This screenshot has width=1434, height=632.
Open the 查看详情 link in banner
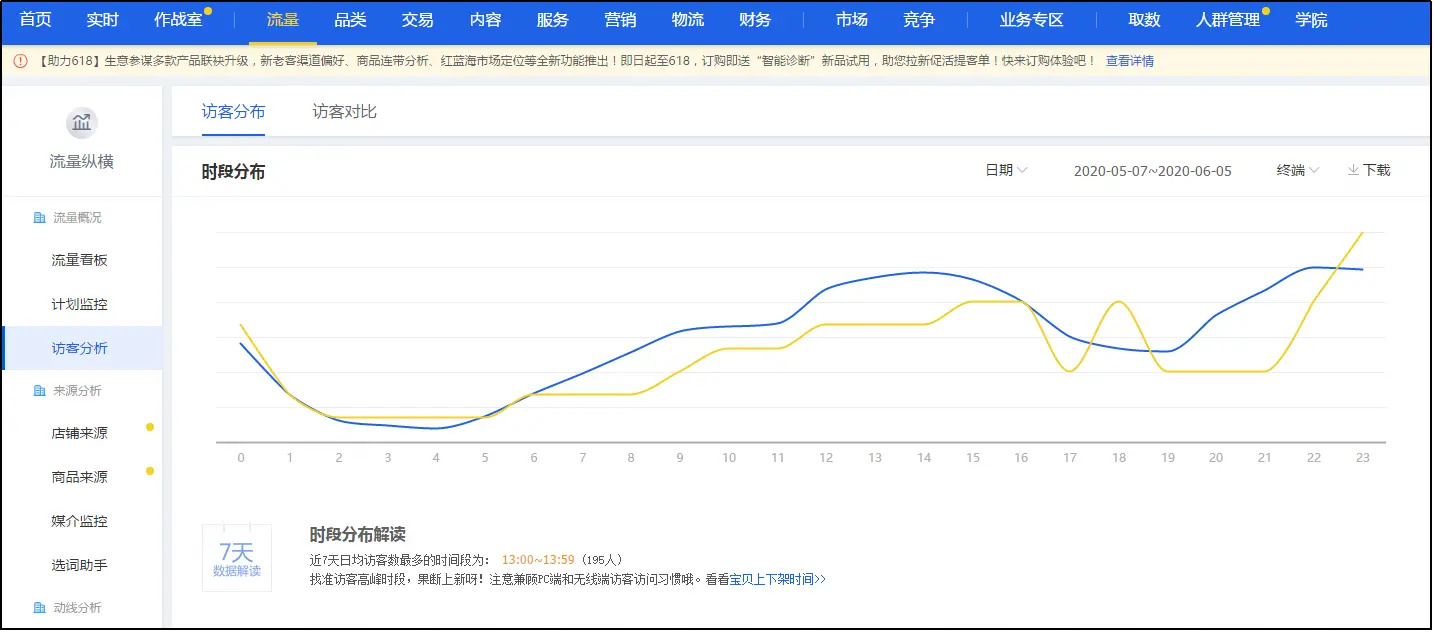click(x=1129, y=61)
